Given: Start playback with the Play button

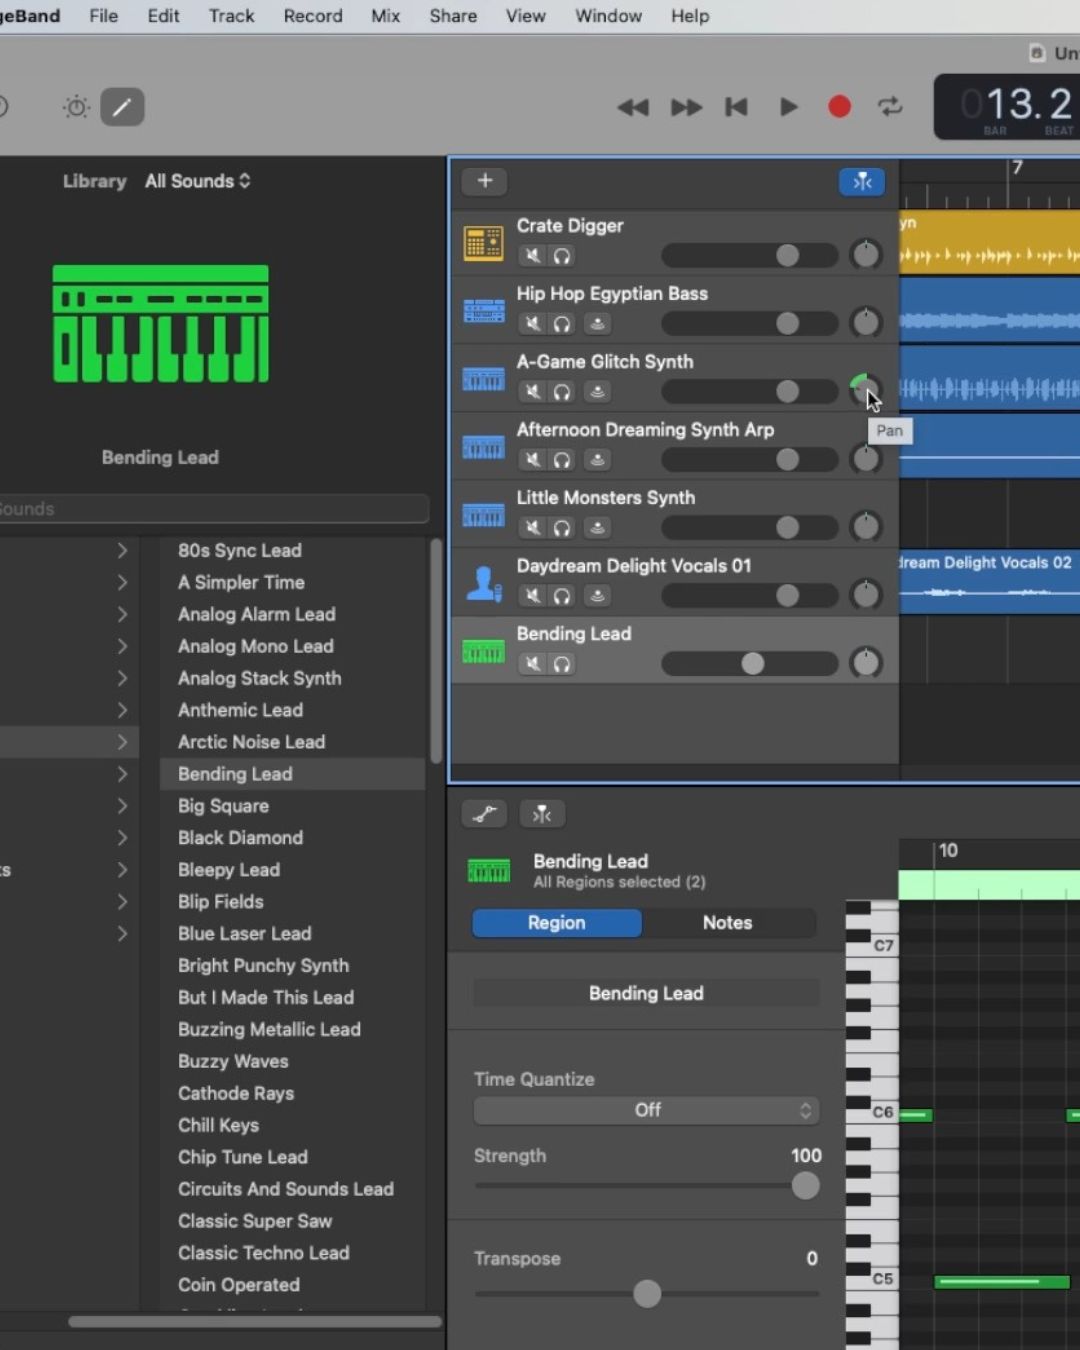Looking at the screenshot, I should [789, 107].
